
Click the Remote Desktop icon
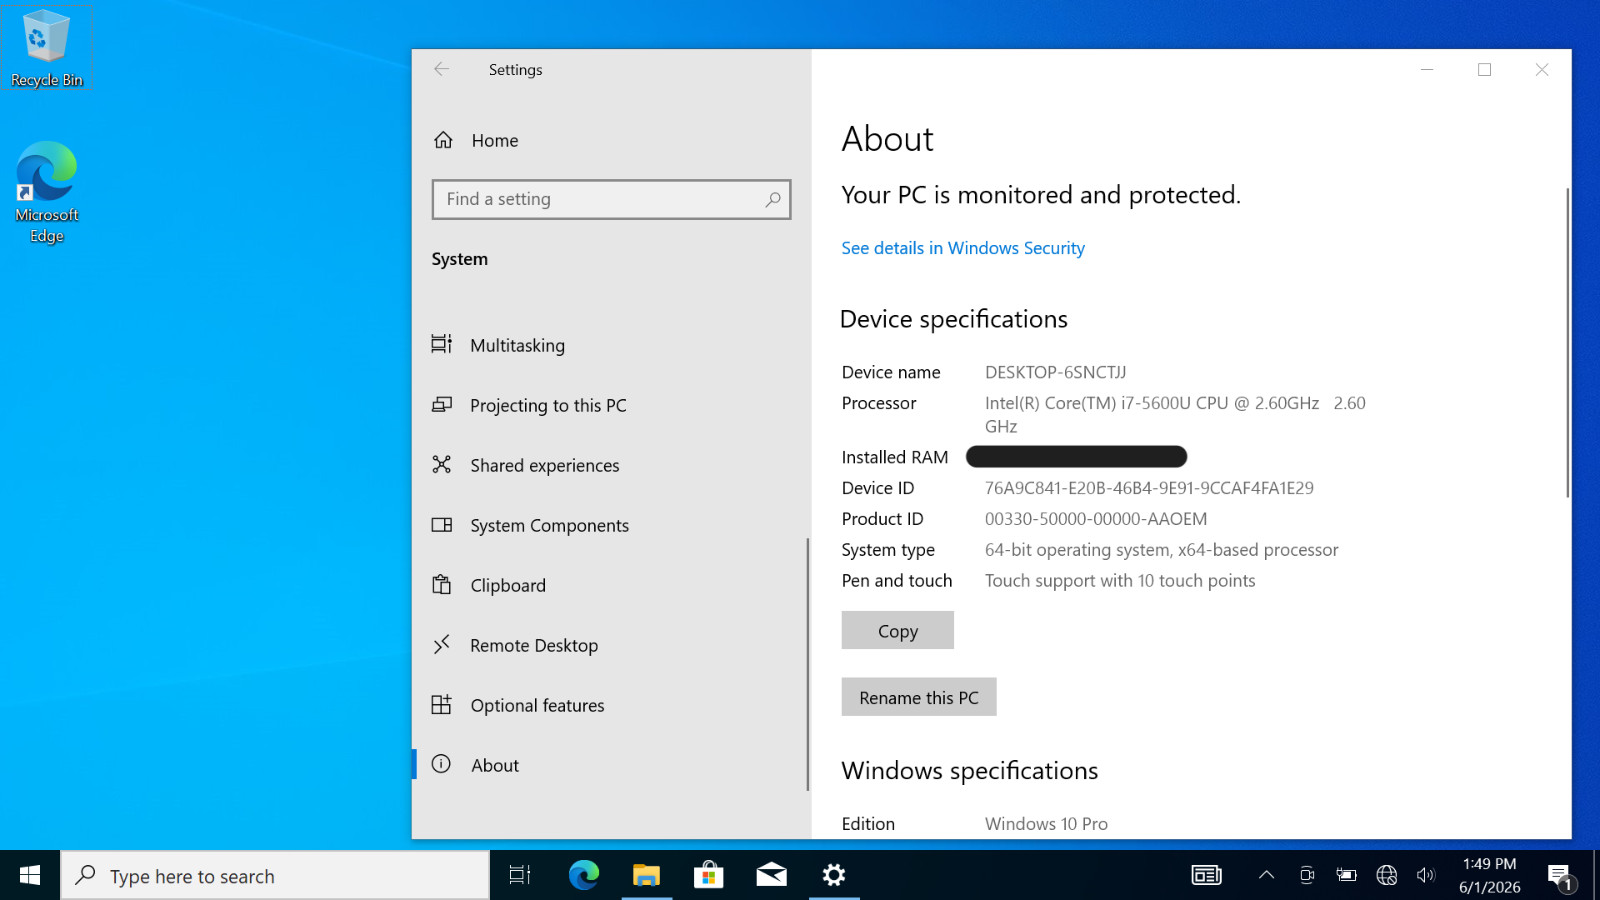point(441,644)
